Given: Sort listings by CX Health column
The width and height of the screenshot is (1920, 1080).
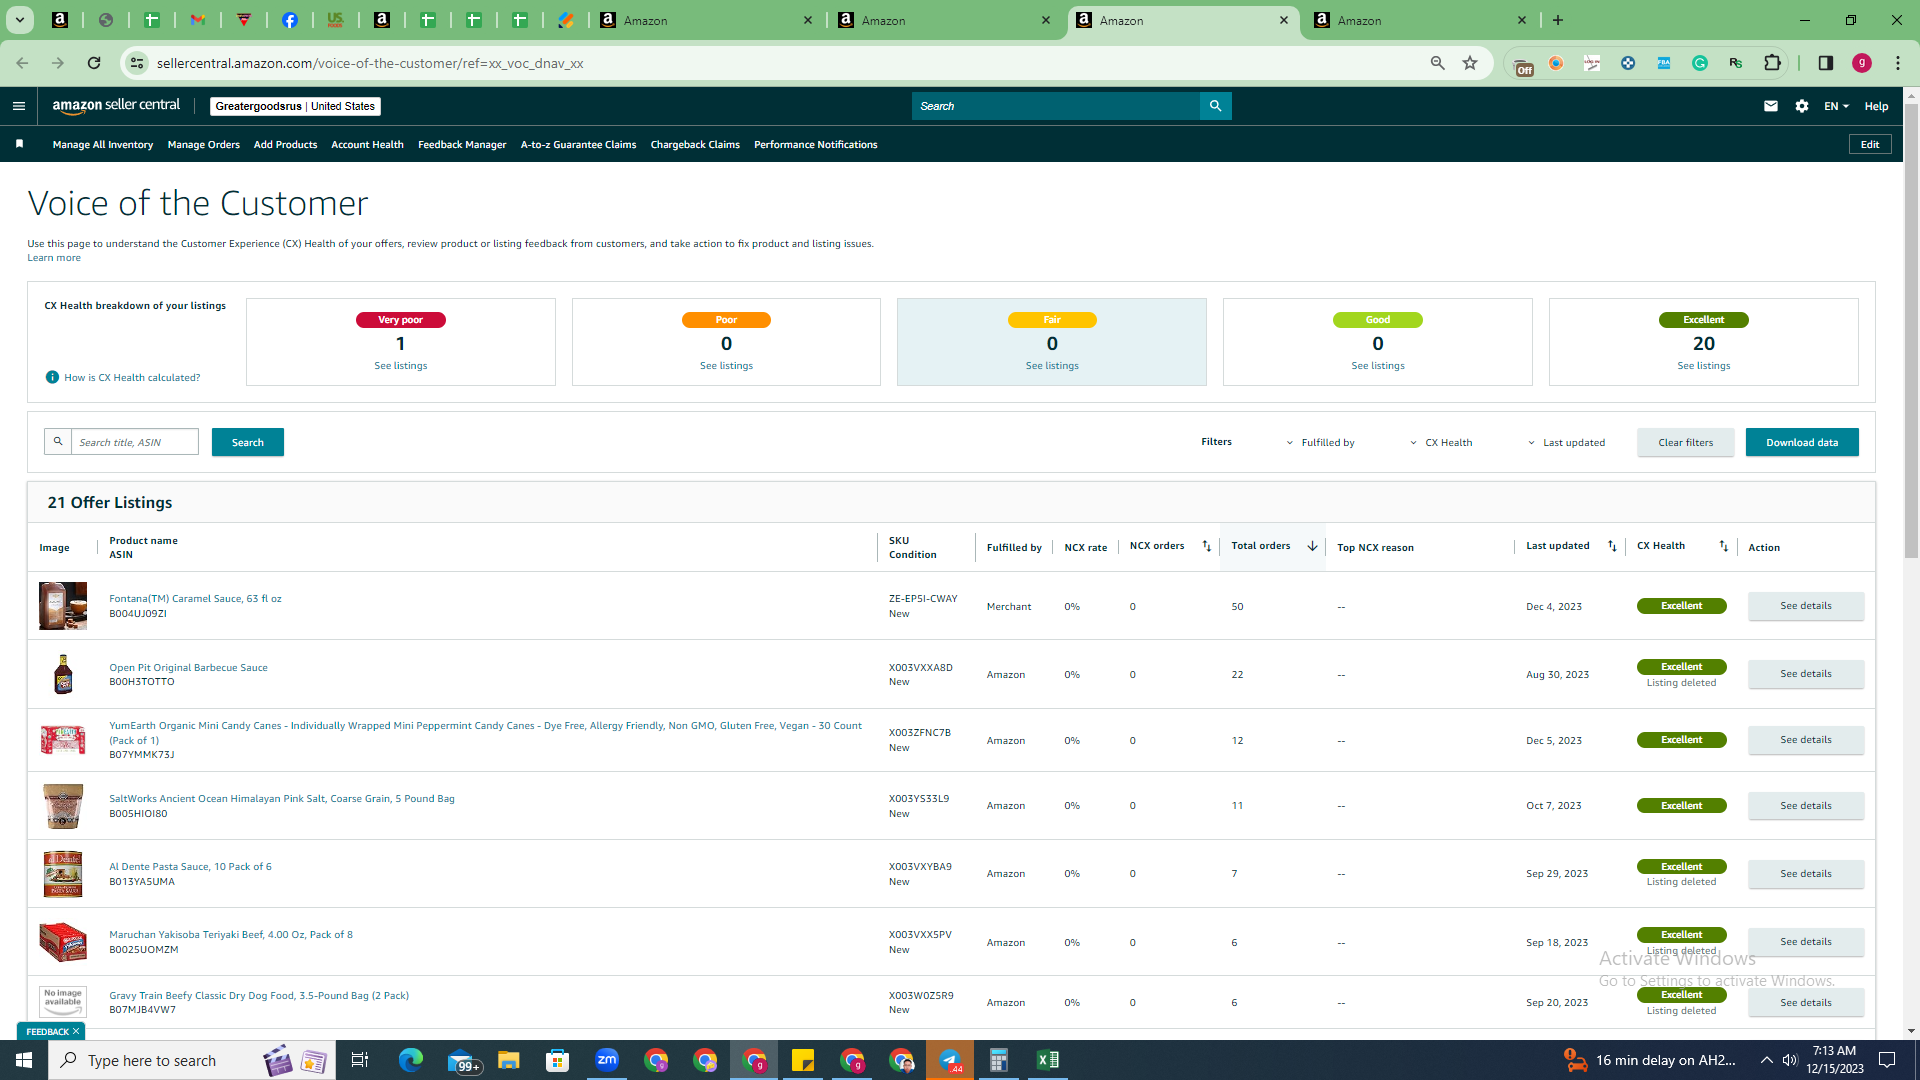Looking at the screenshot, I should [x=1723, y=546].
